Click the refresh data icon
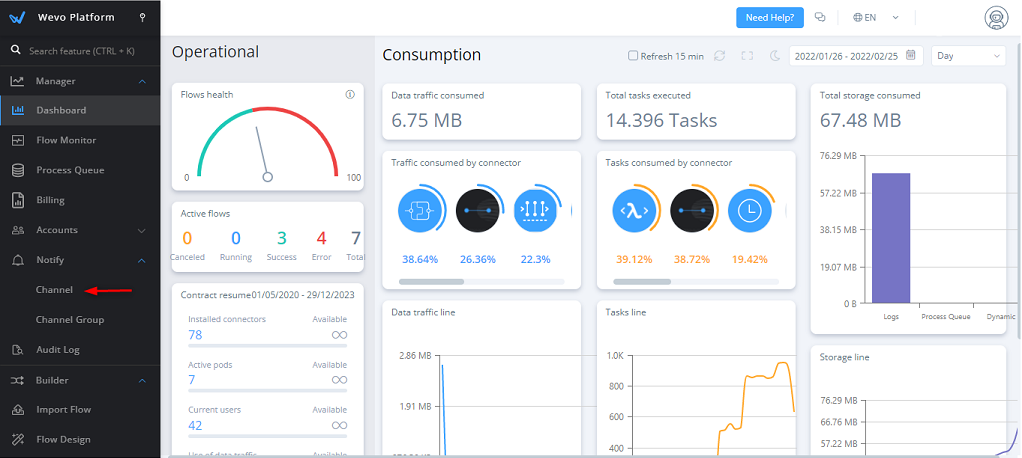 point(719,56)
